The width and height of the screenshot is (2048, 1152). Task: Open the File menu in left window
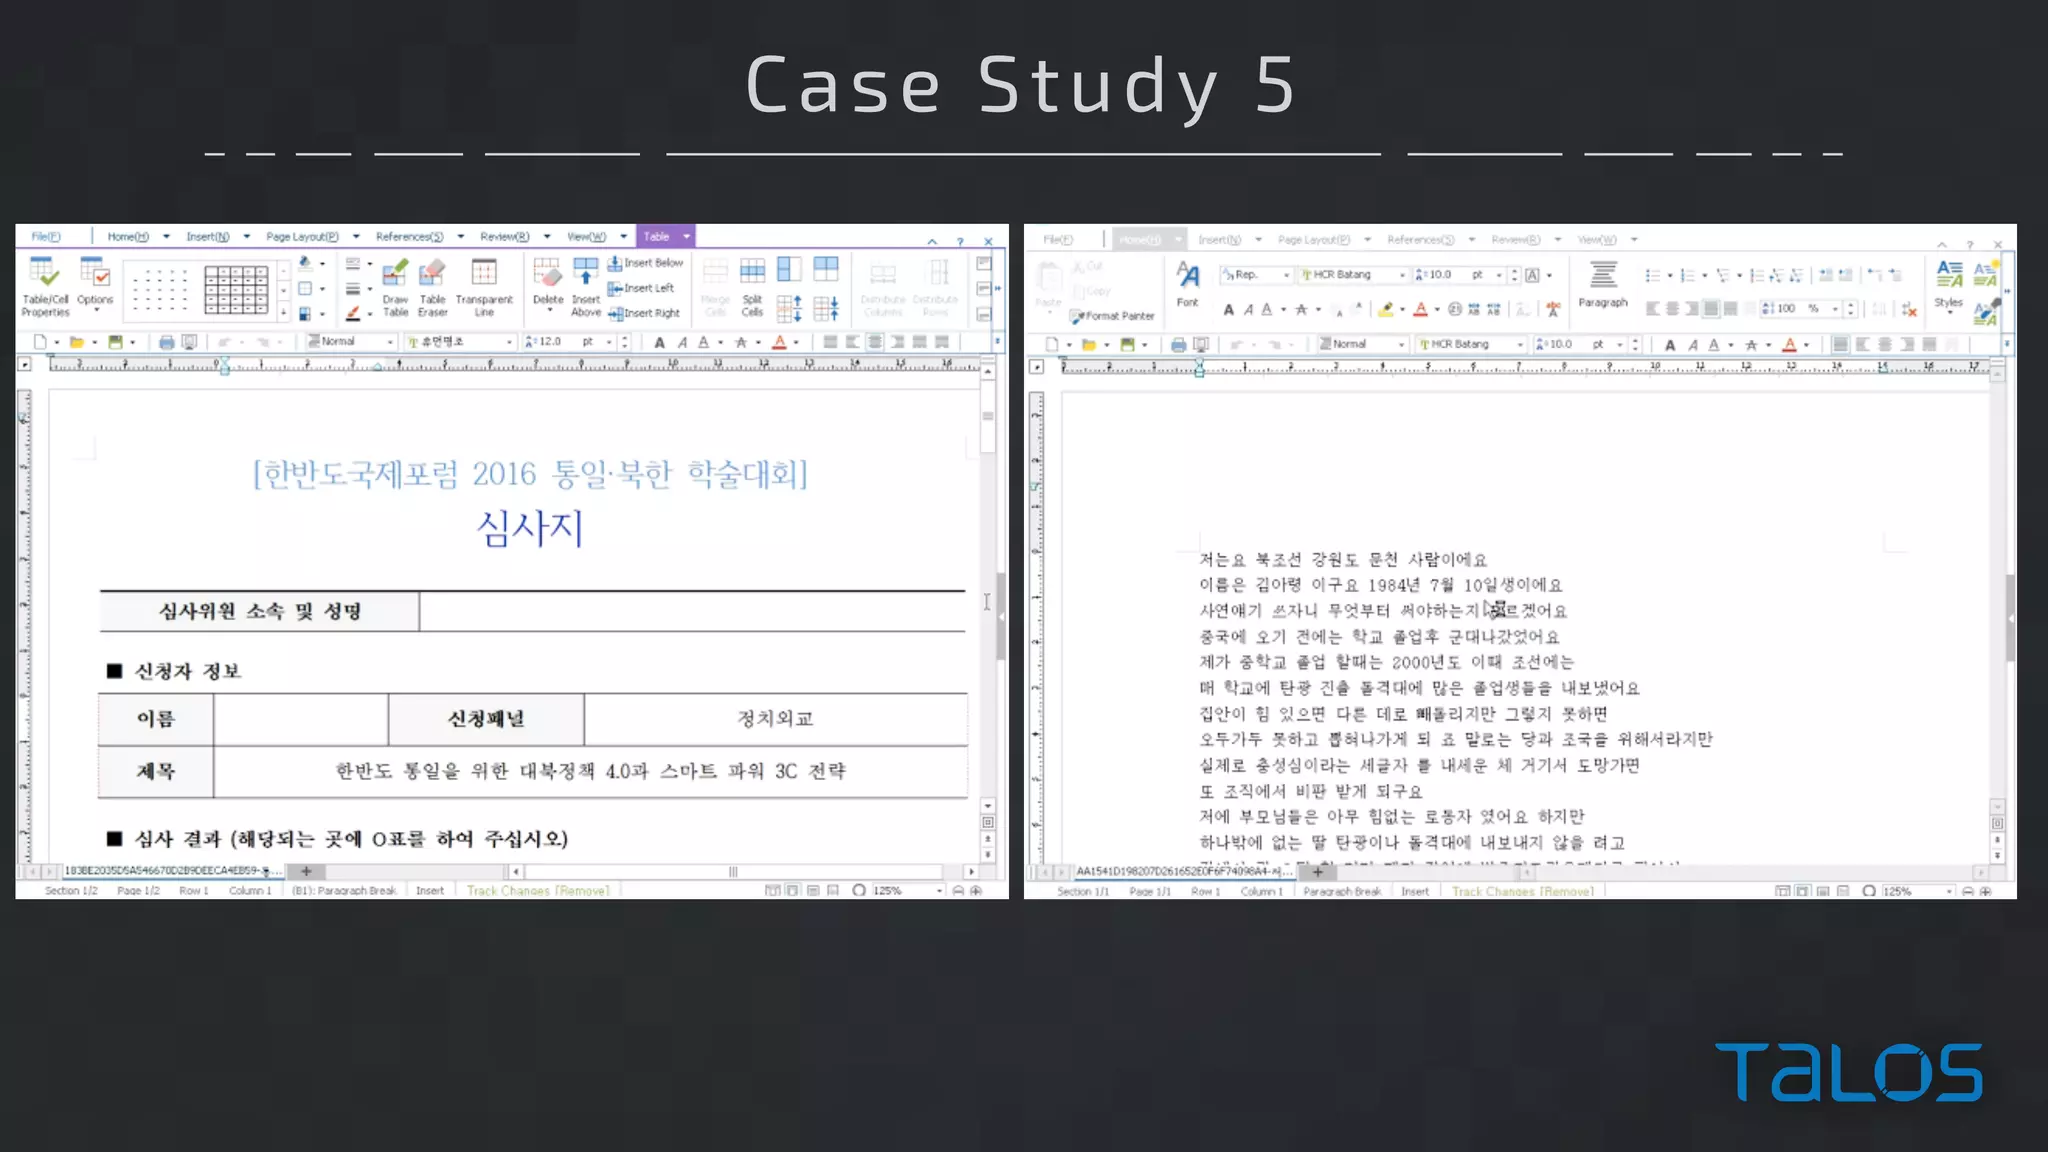click(46, 237)
